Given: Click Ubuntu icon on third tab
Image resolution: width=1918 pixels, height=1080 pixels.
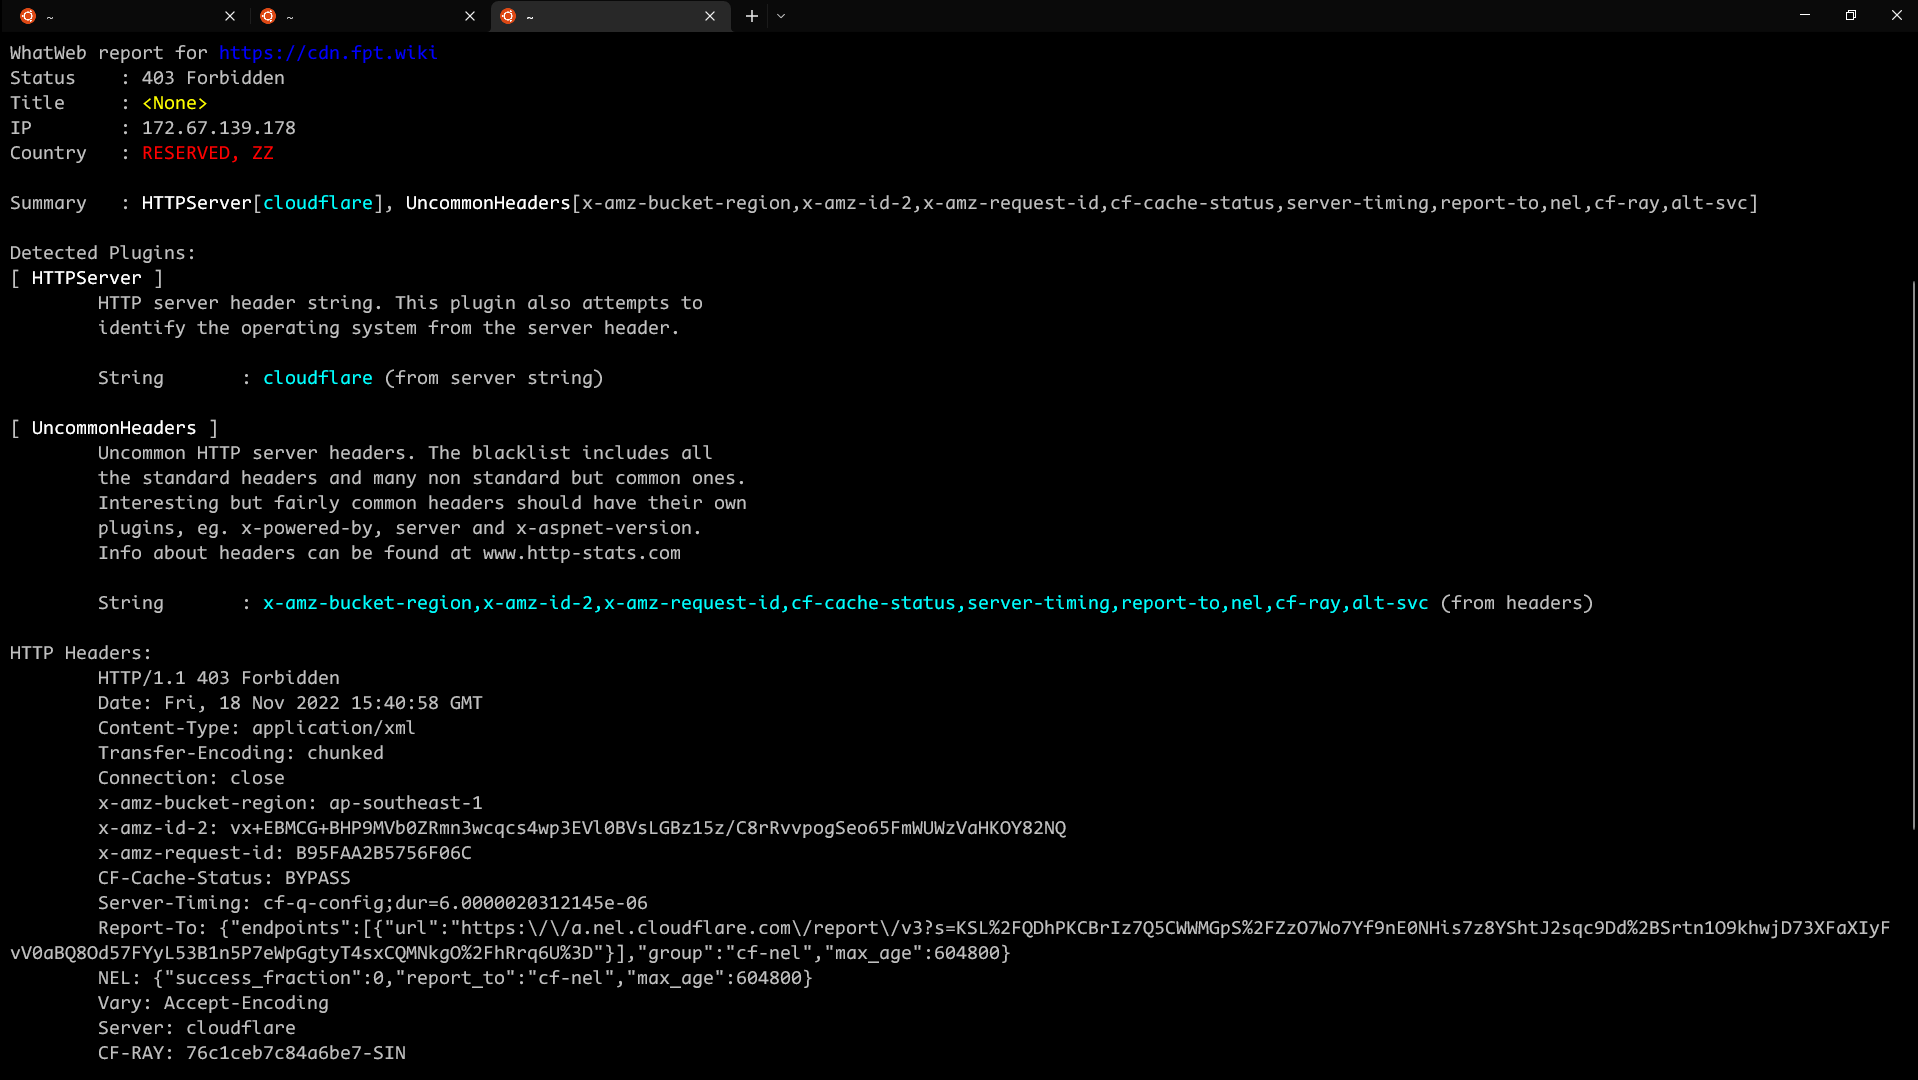Looking at the screenshot, I should click(508, 16).
